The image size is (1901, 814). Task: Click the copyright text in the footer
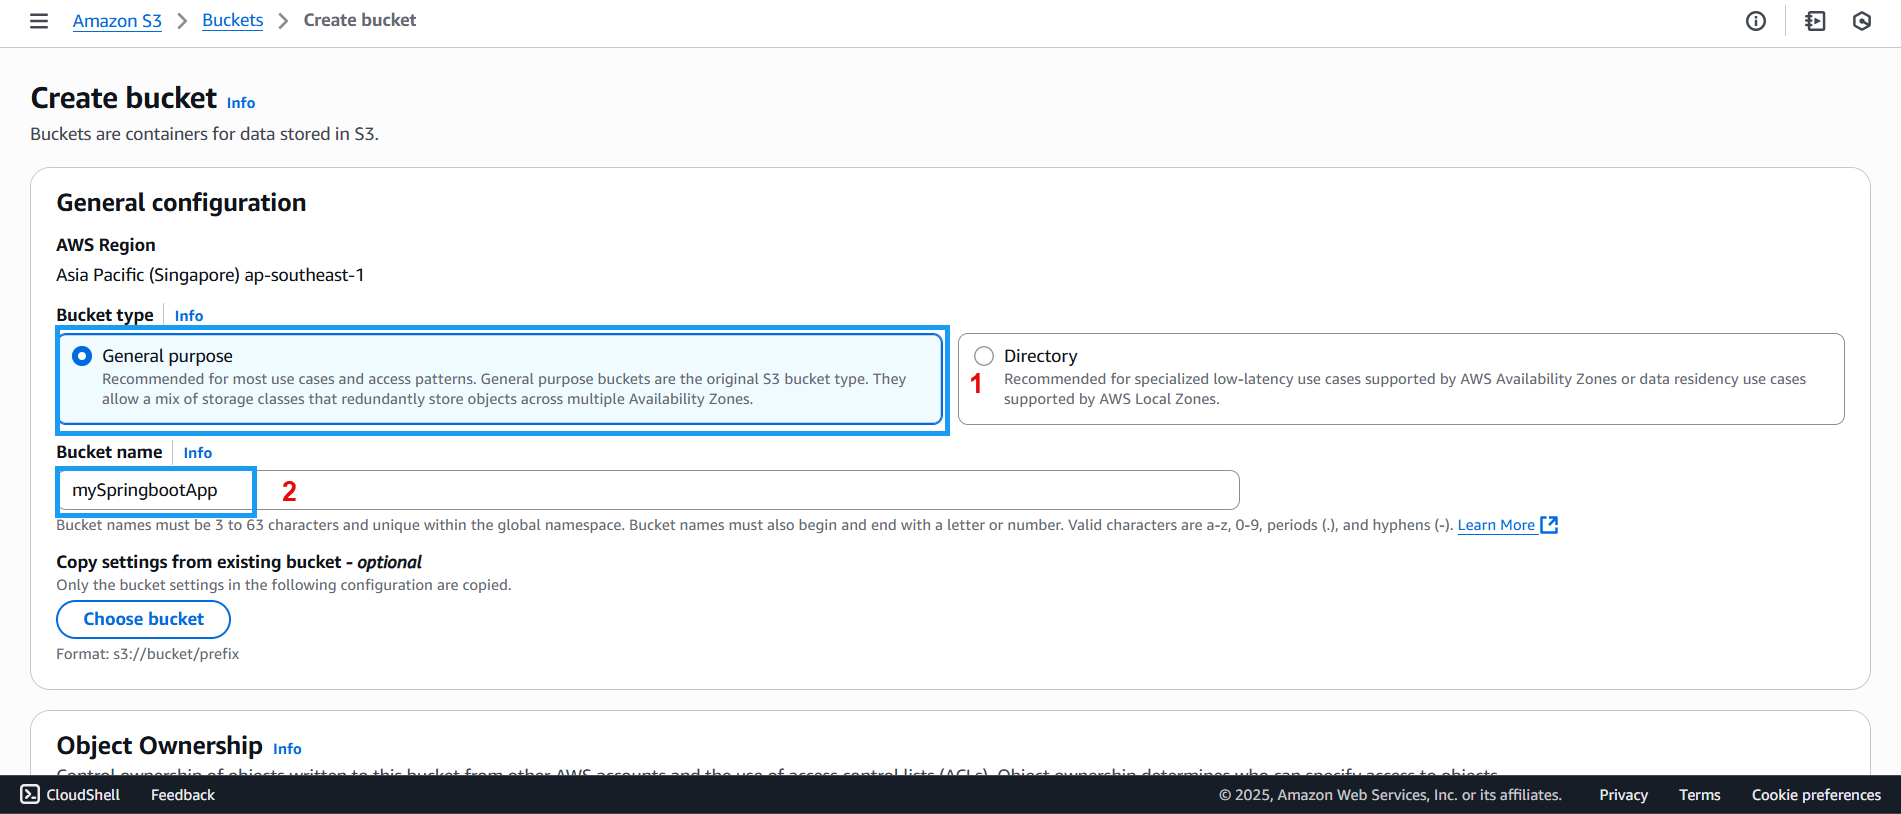[1390, 795]
